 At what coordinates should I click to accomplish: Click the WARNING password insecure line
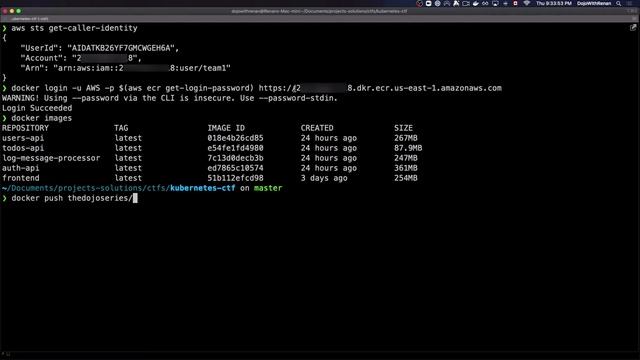tap(170, 98)
